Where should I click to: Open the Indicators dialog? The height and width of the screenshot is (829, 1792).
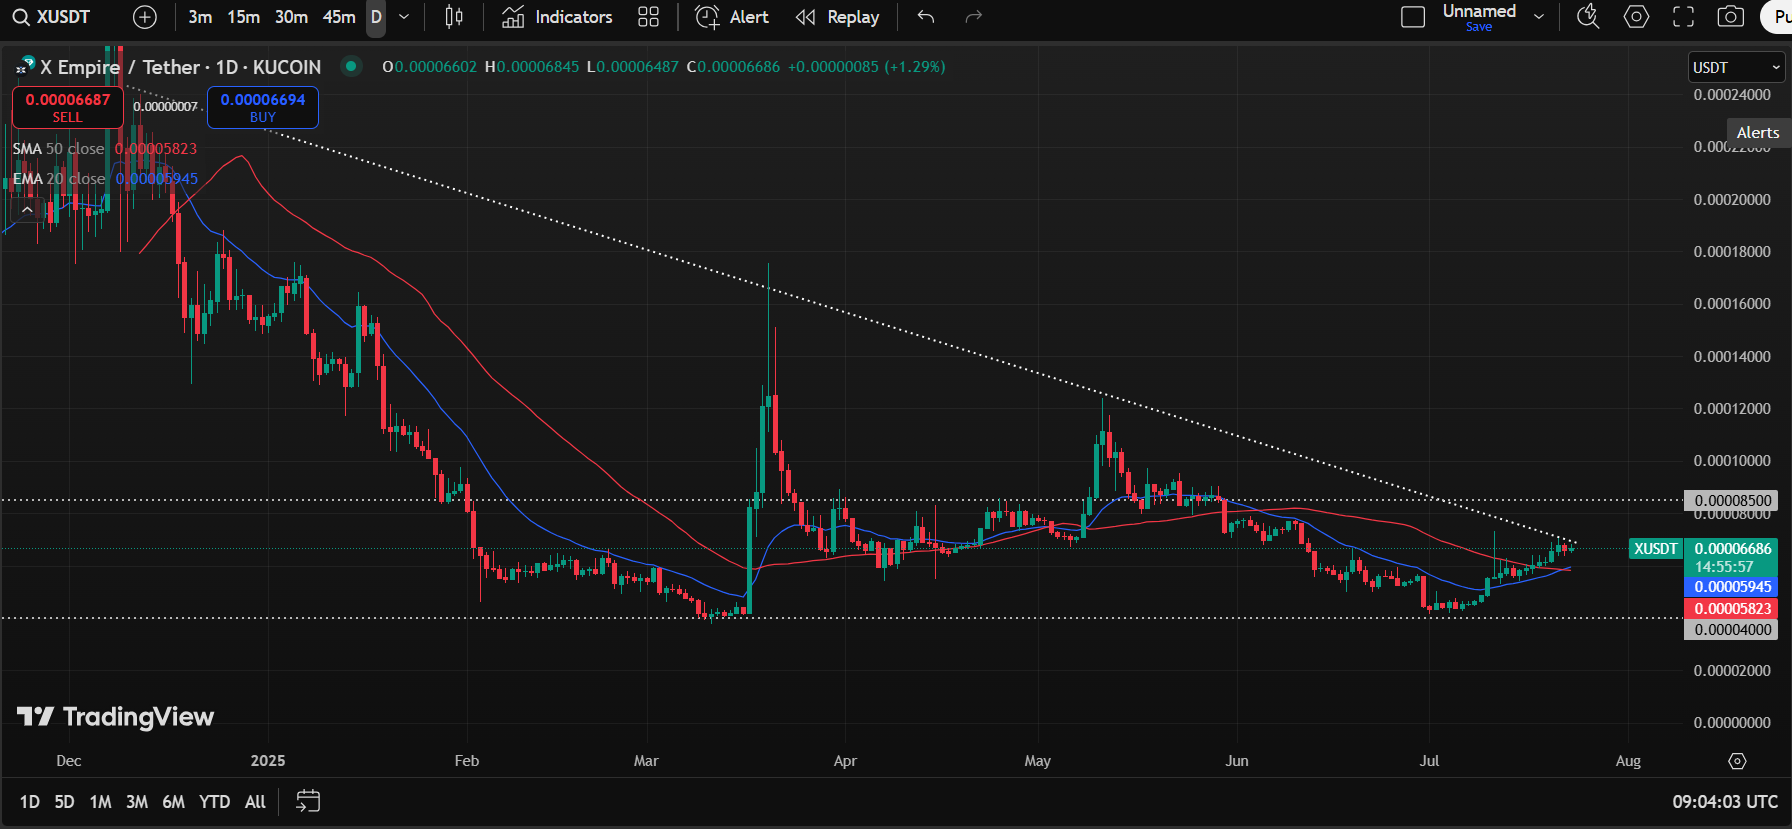point(557,17)
